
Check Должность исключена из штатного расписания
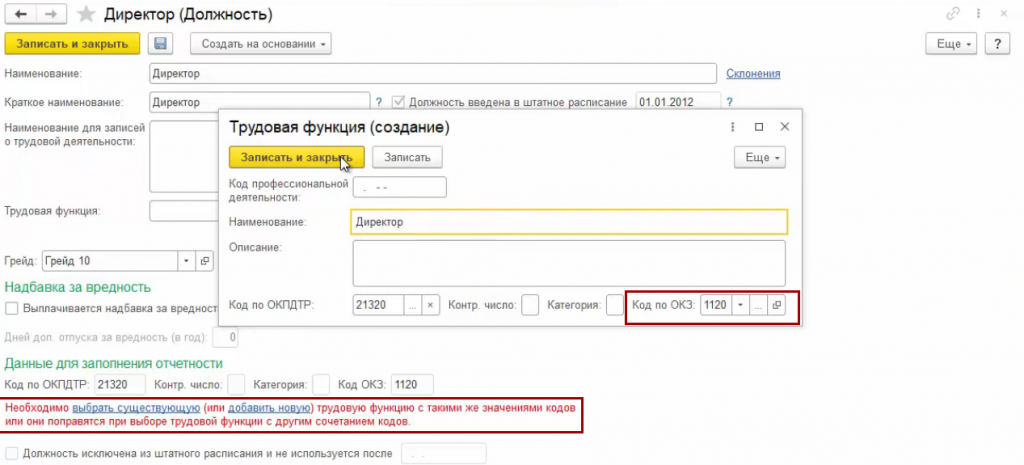click(x=12, y=453)
